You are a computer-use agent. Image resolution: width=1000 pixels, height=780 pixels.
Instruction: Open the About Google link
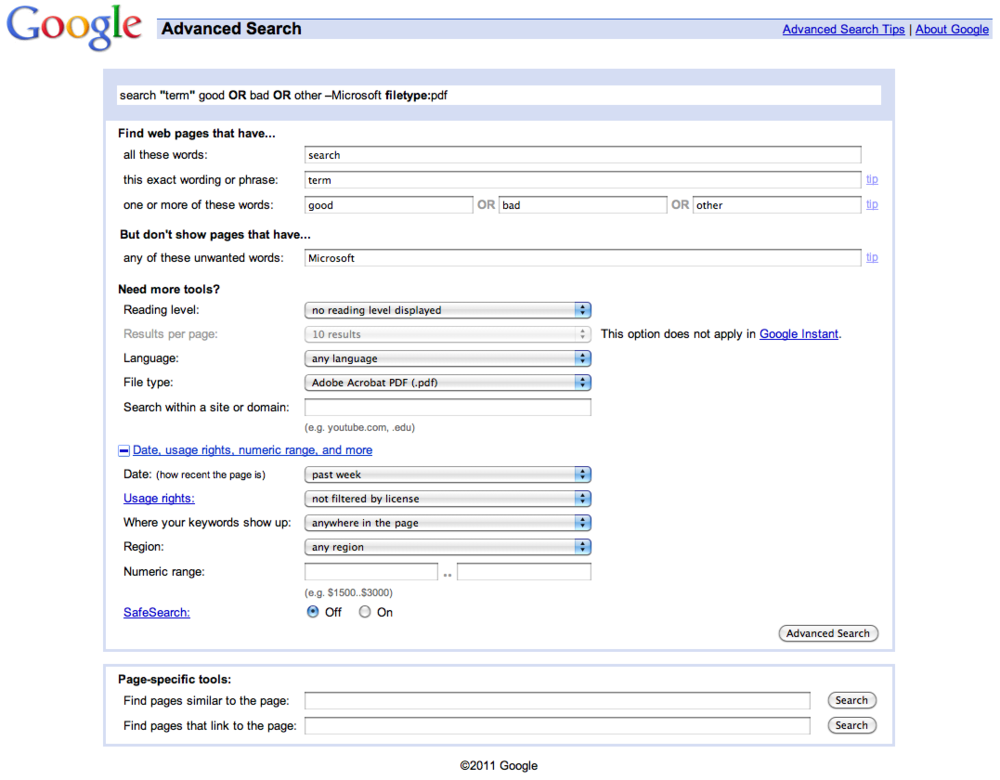click(x=951, y=29)
